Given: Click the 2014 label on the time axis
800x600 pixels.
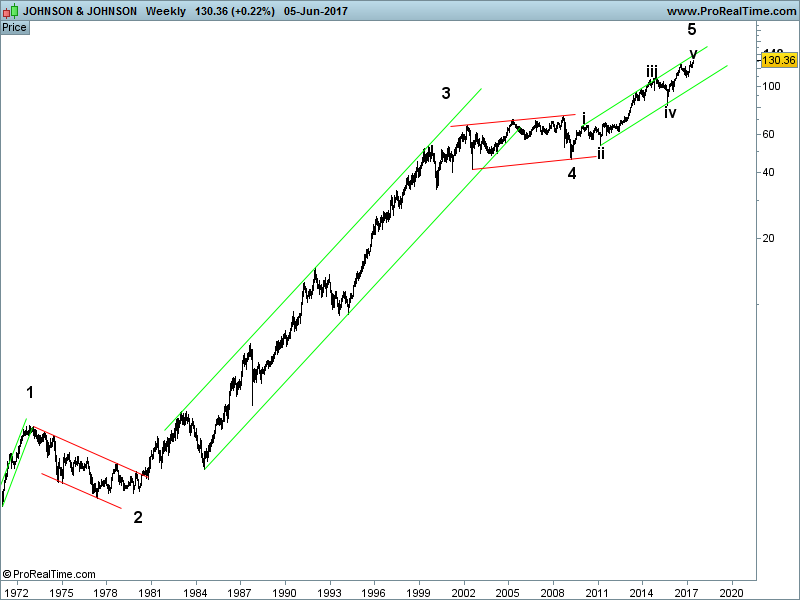Looking at the screenshot, I should point(642,593).
